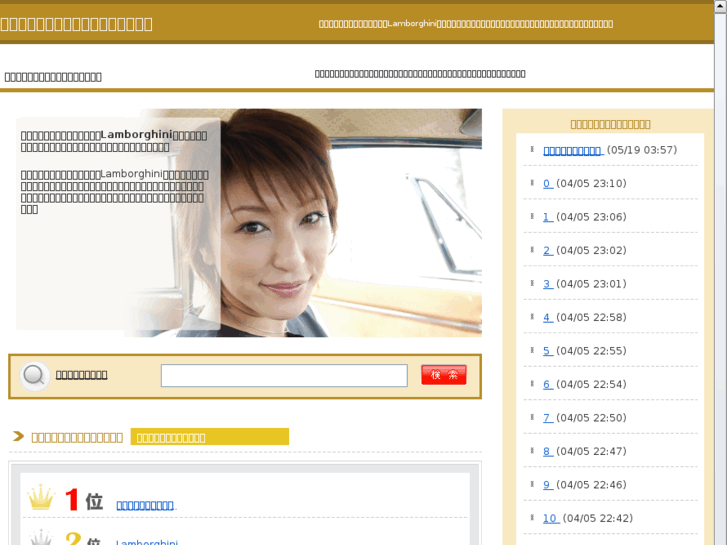This screenshot has height=545, width=727.
Task: Click the gold crown icon for rank 1
Action: coord(41,497)
